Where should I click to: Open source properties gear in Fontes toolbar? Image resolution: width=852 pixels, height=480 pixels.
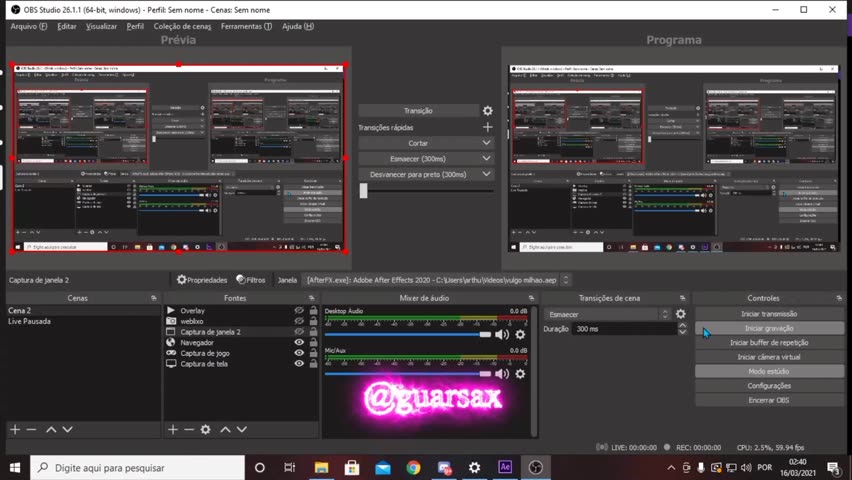(x=205, y=429)
